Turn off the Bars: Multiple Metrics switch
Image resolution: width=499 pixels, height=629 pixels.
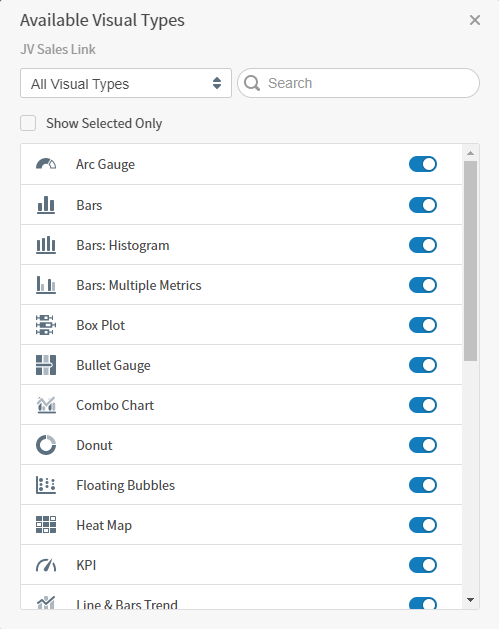[x=423, y=285]
